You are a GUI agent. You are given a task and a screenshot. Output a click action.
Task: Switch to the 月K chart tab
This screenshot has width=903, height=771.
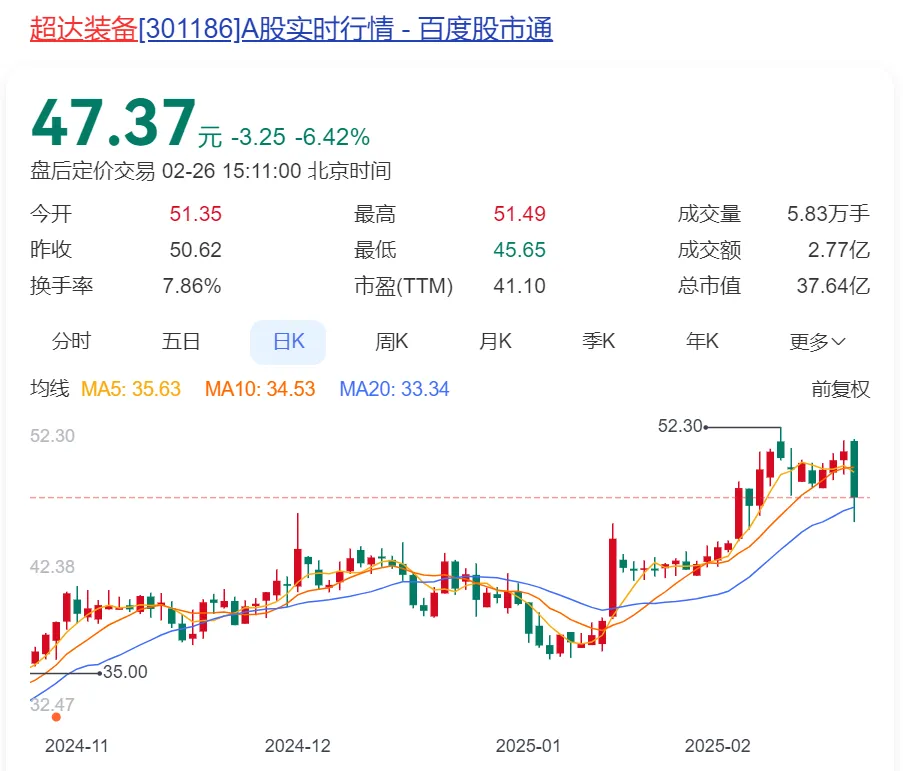click(495, 341)
